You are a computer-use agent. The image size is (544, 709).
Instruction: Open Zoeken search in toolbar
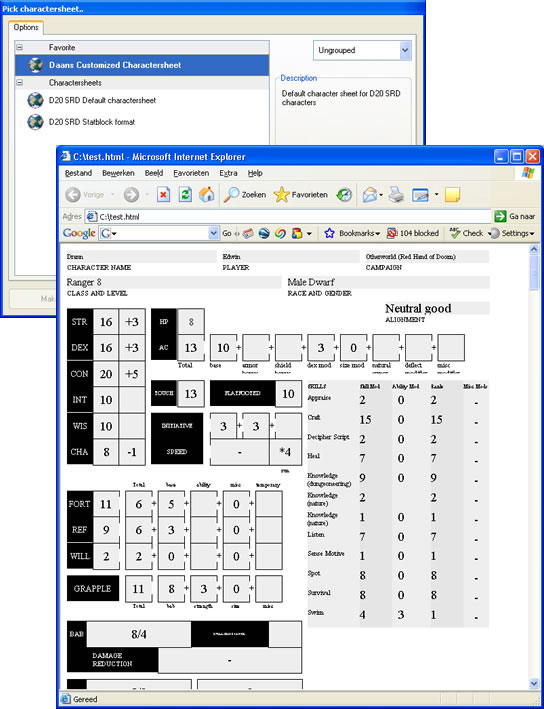tap(245, 195)
